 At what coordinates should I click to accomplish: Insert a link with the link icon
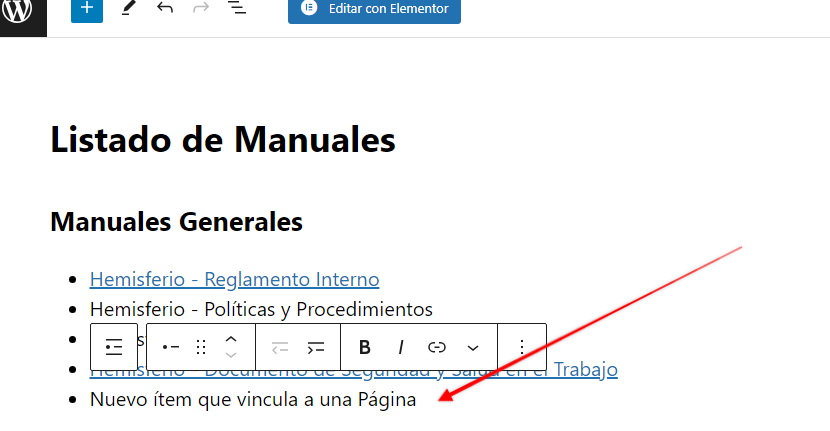pyautogui.click(x=437, y=348)
